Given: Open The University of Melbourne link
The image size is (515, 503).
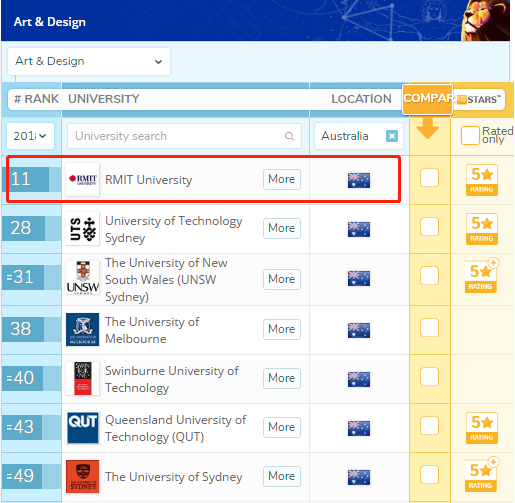Looking at the screenshot, I should [152, 330].
